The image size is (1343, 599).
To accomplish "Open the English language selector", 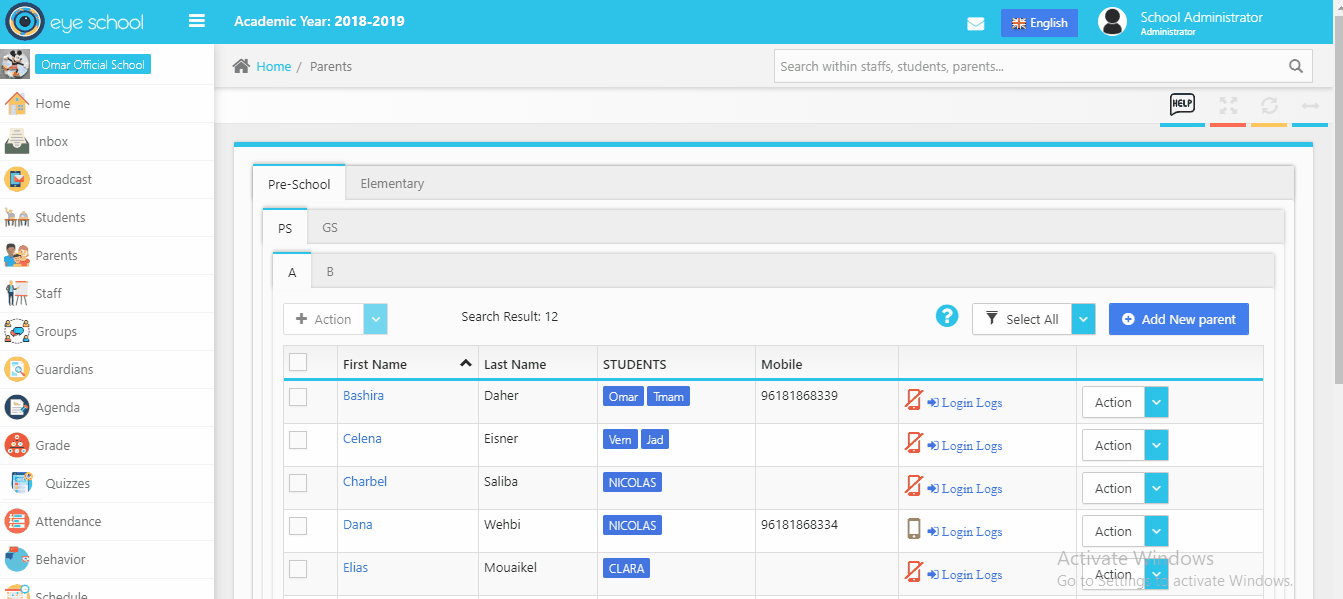I will pos(1039,23).
